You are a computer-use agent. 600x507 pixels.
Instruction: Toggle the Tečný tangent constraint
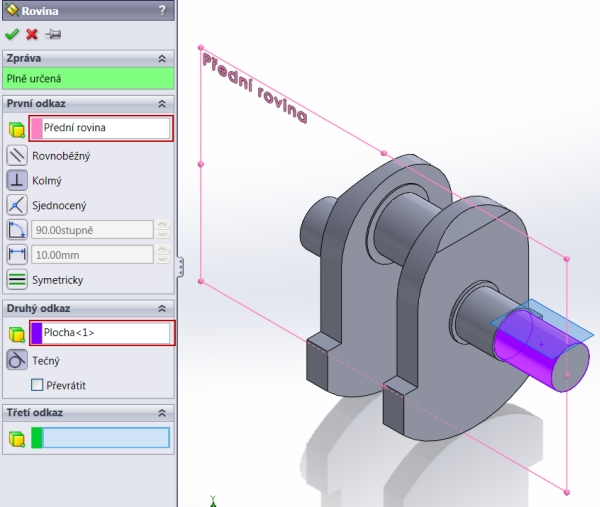pos(17,360)
